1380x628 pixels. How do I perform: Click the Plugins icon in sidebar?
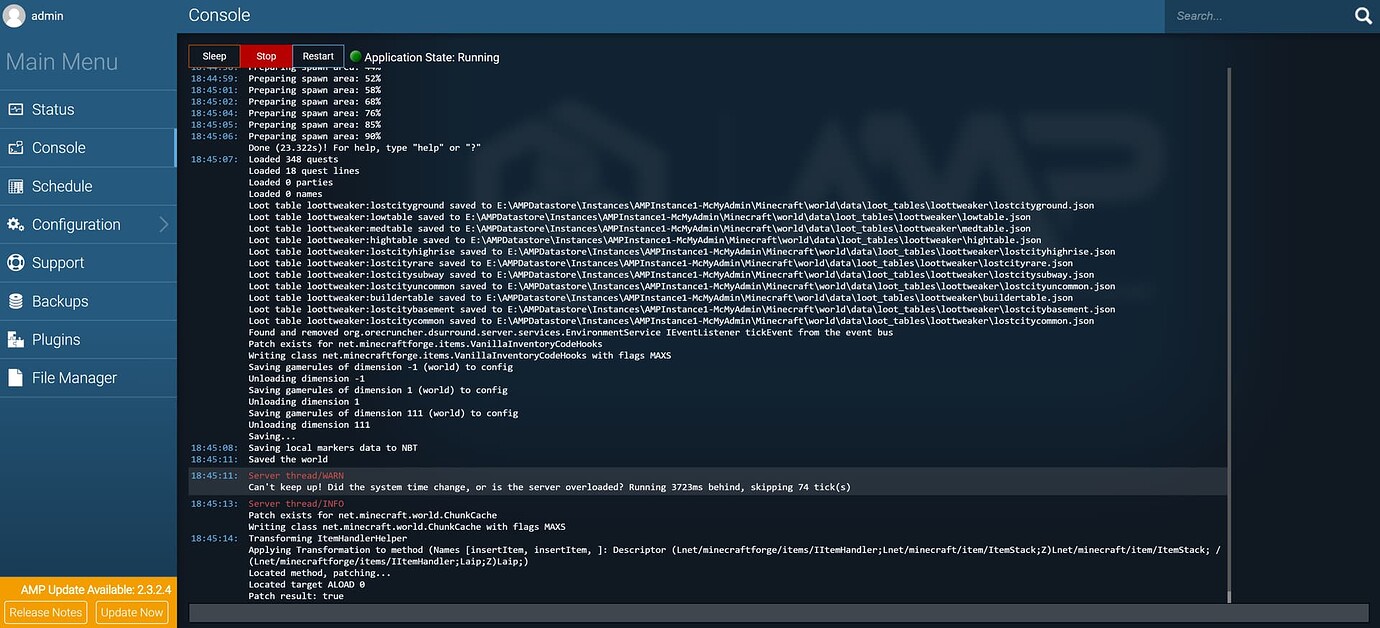tap(15, 340)
